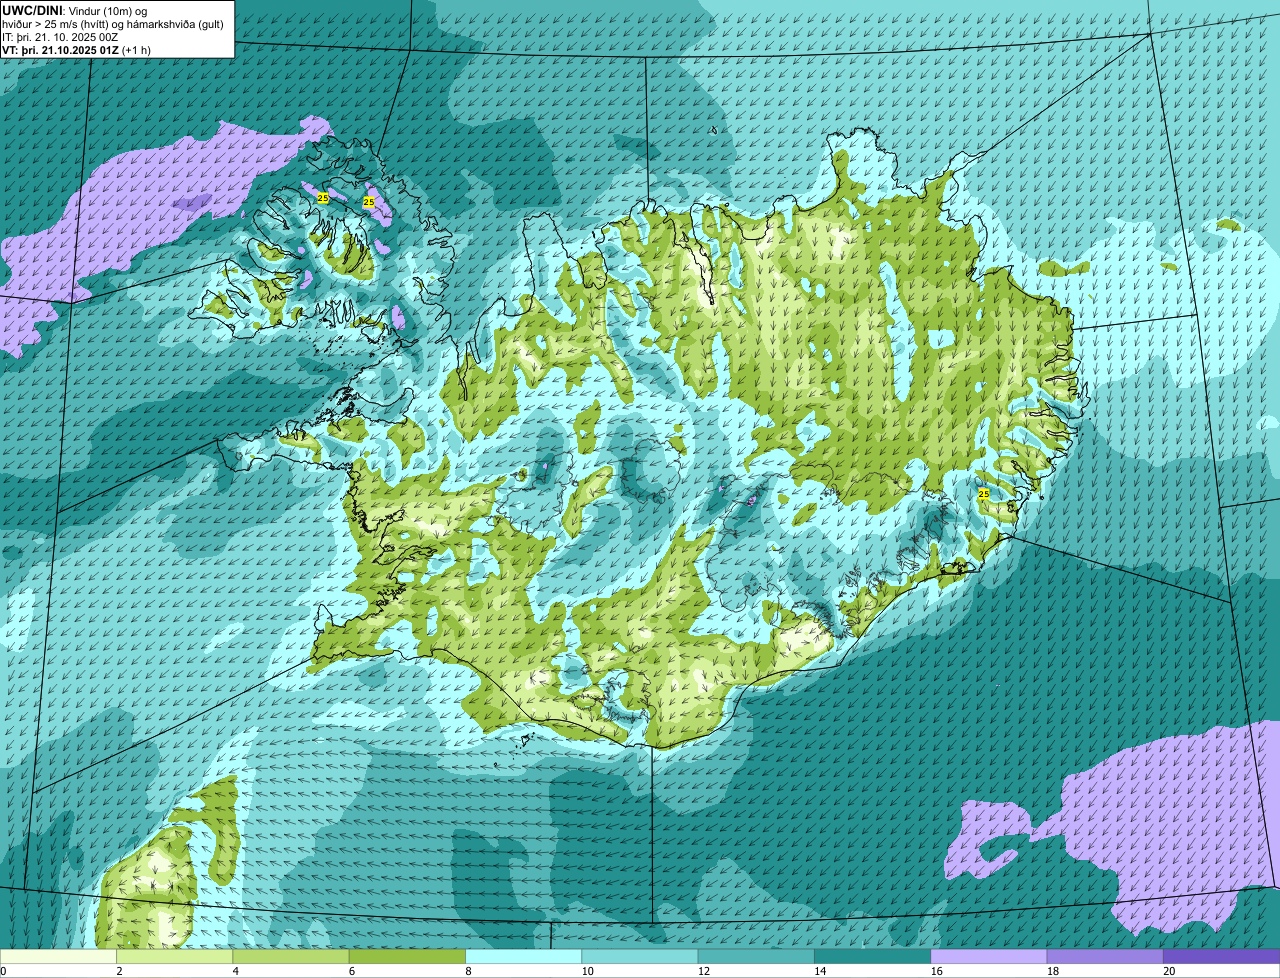Select the 18–20 m/s medium purple legend swatch
The image size is (1280, 978).
click(1105, 956)
